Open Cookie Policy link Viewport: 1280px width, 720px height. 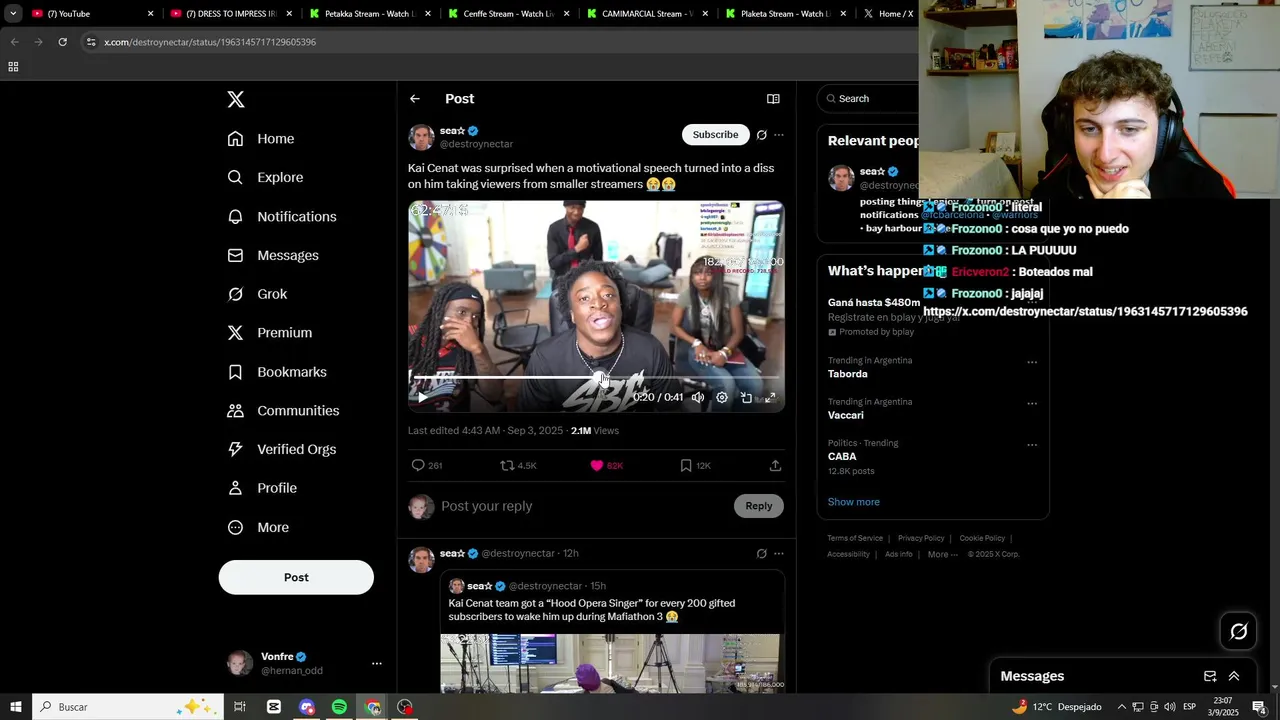tap(982, 538)
